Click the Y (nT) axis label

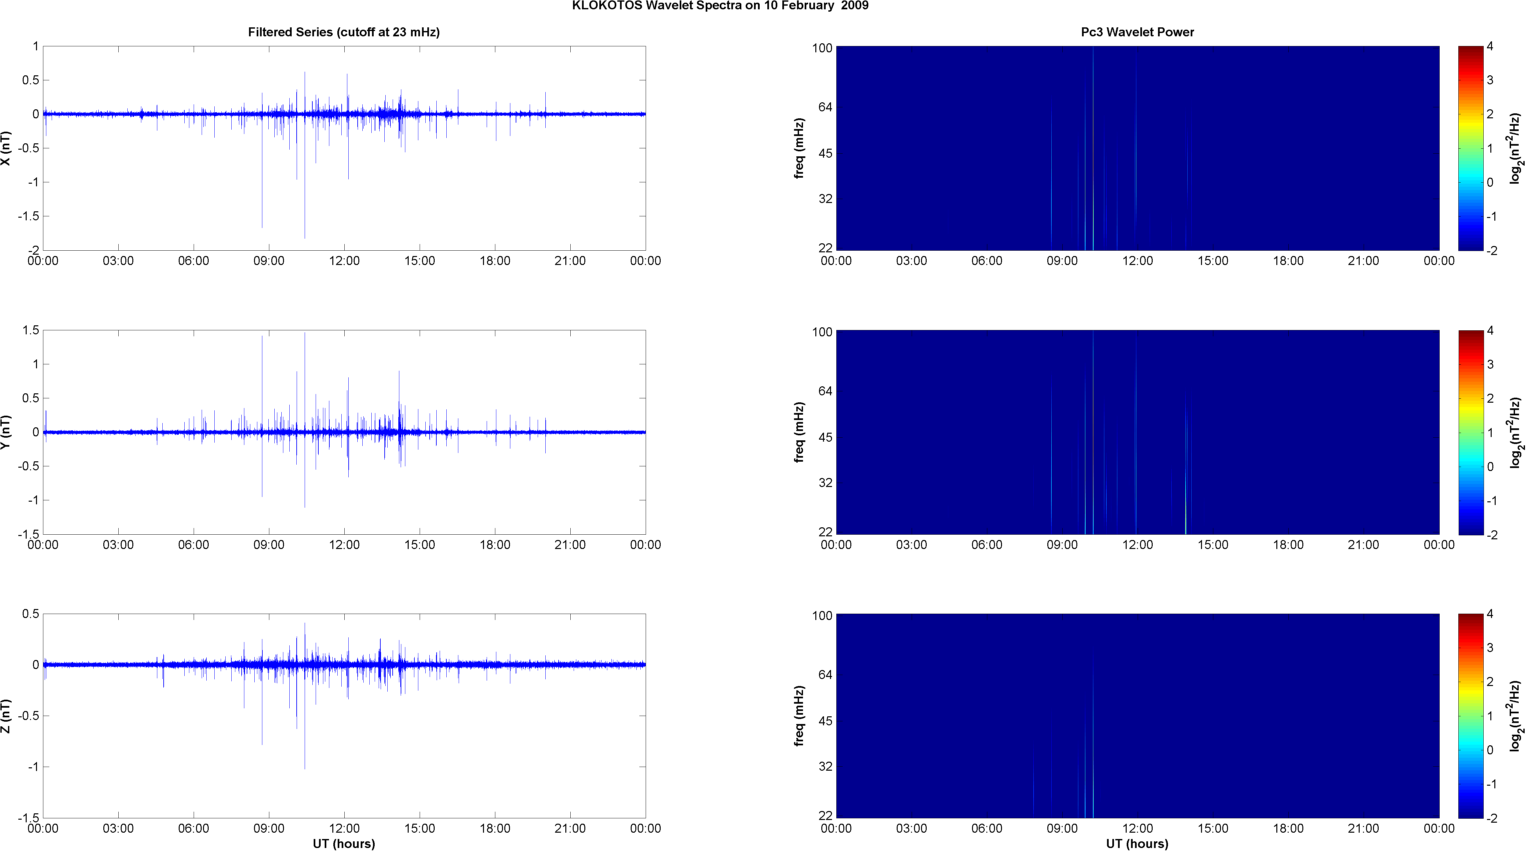(x=6, y=432)
